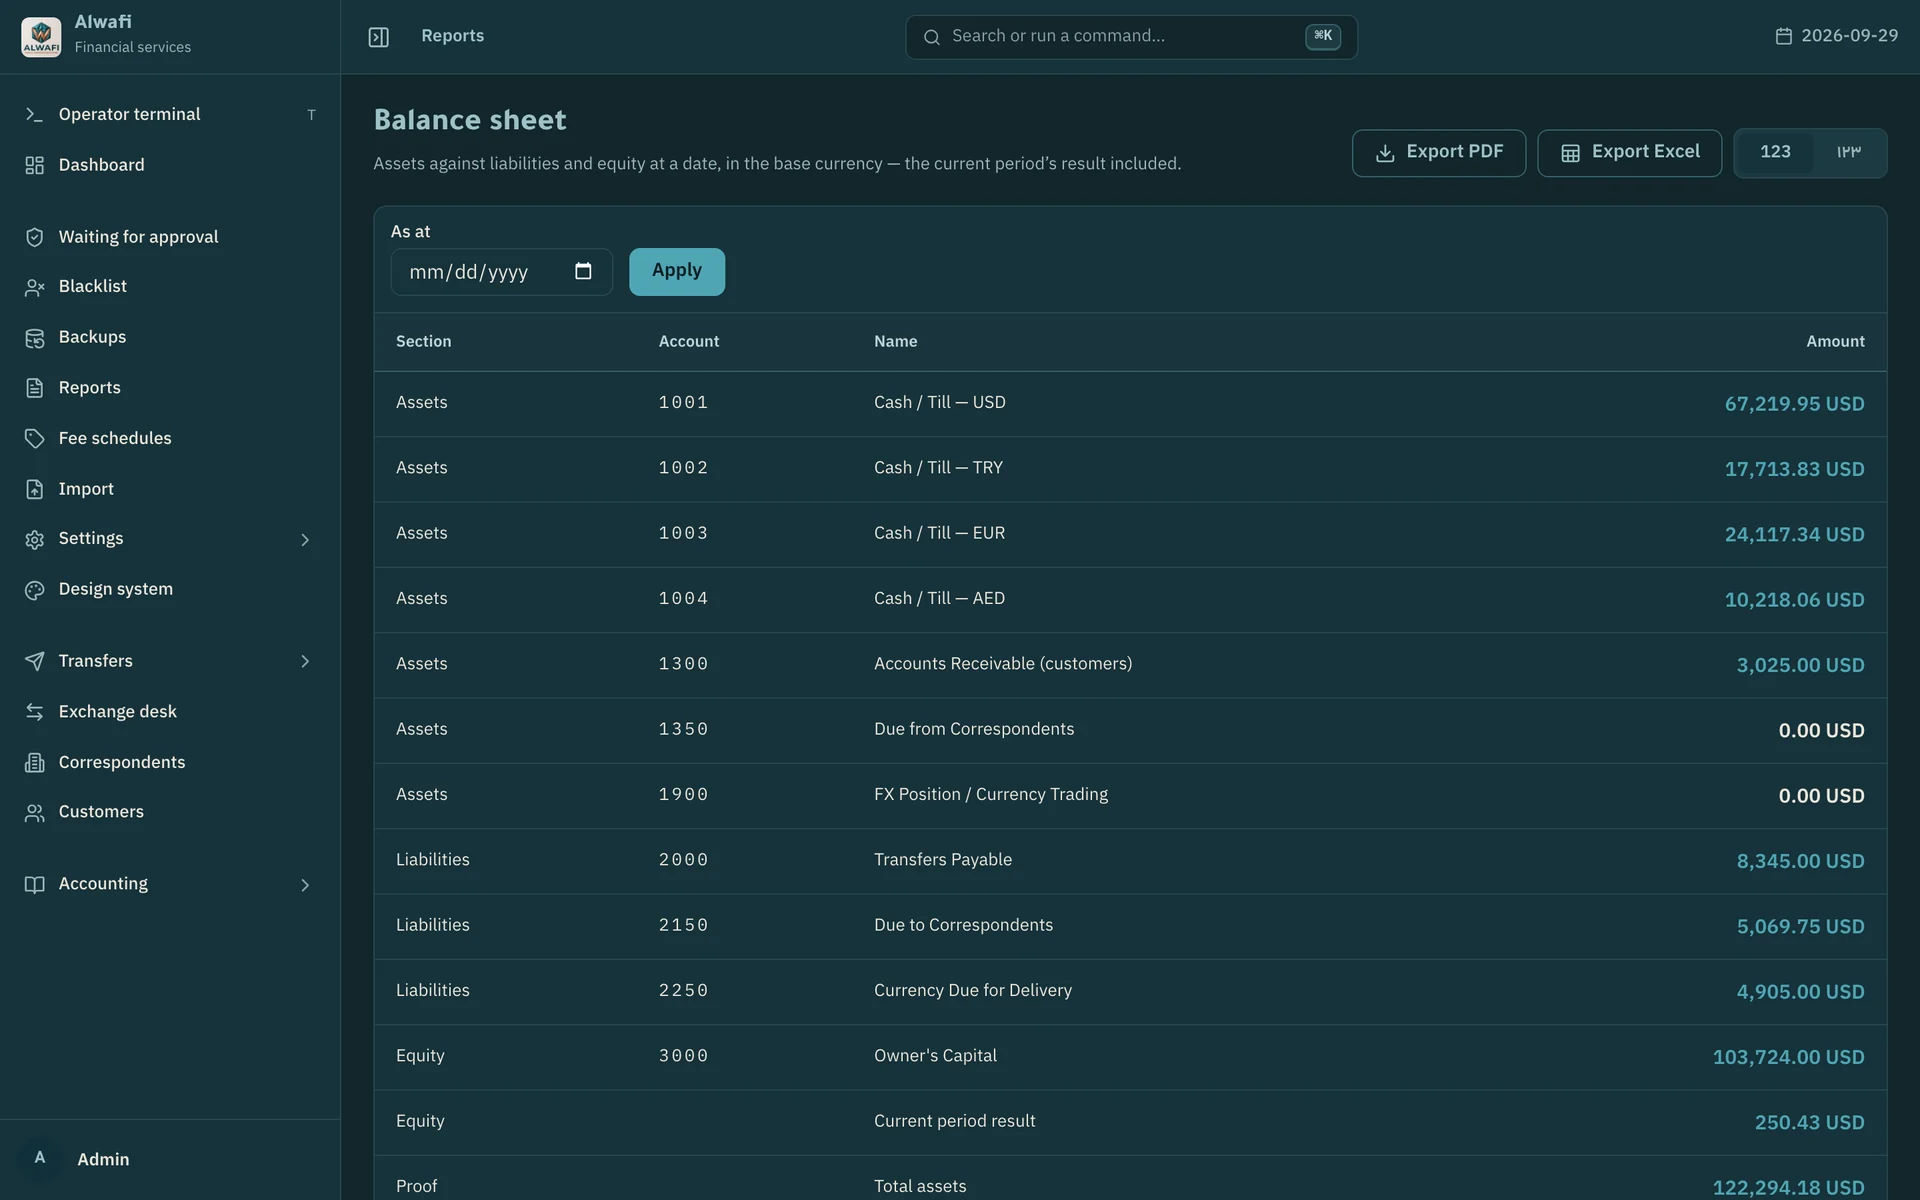1920x1200 pixels.
Task: Click the Account column header
Action: pos(688,342)
